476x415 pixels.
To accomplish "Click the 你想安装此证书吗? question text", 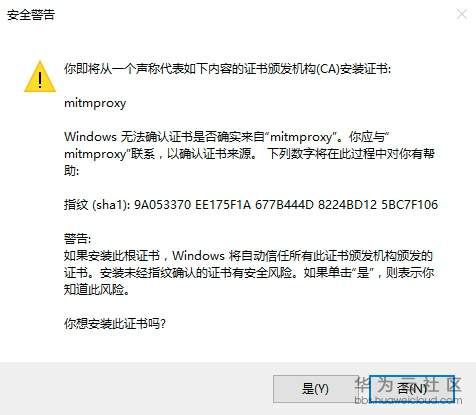I will point(115,323).
